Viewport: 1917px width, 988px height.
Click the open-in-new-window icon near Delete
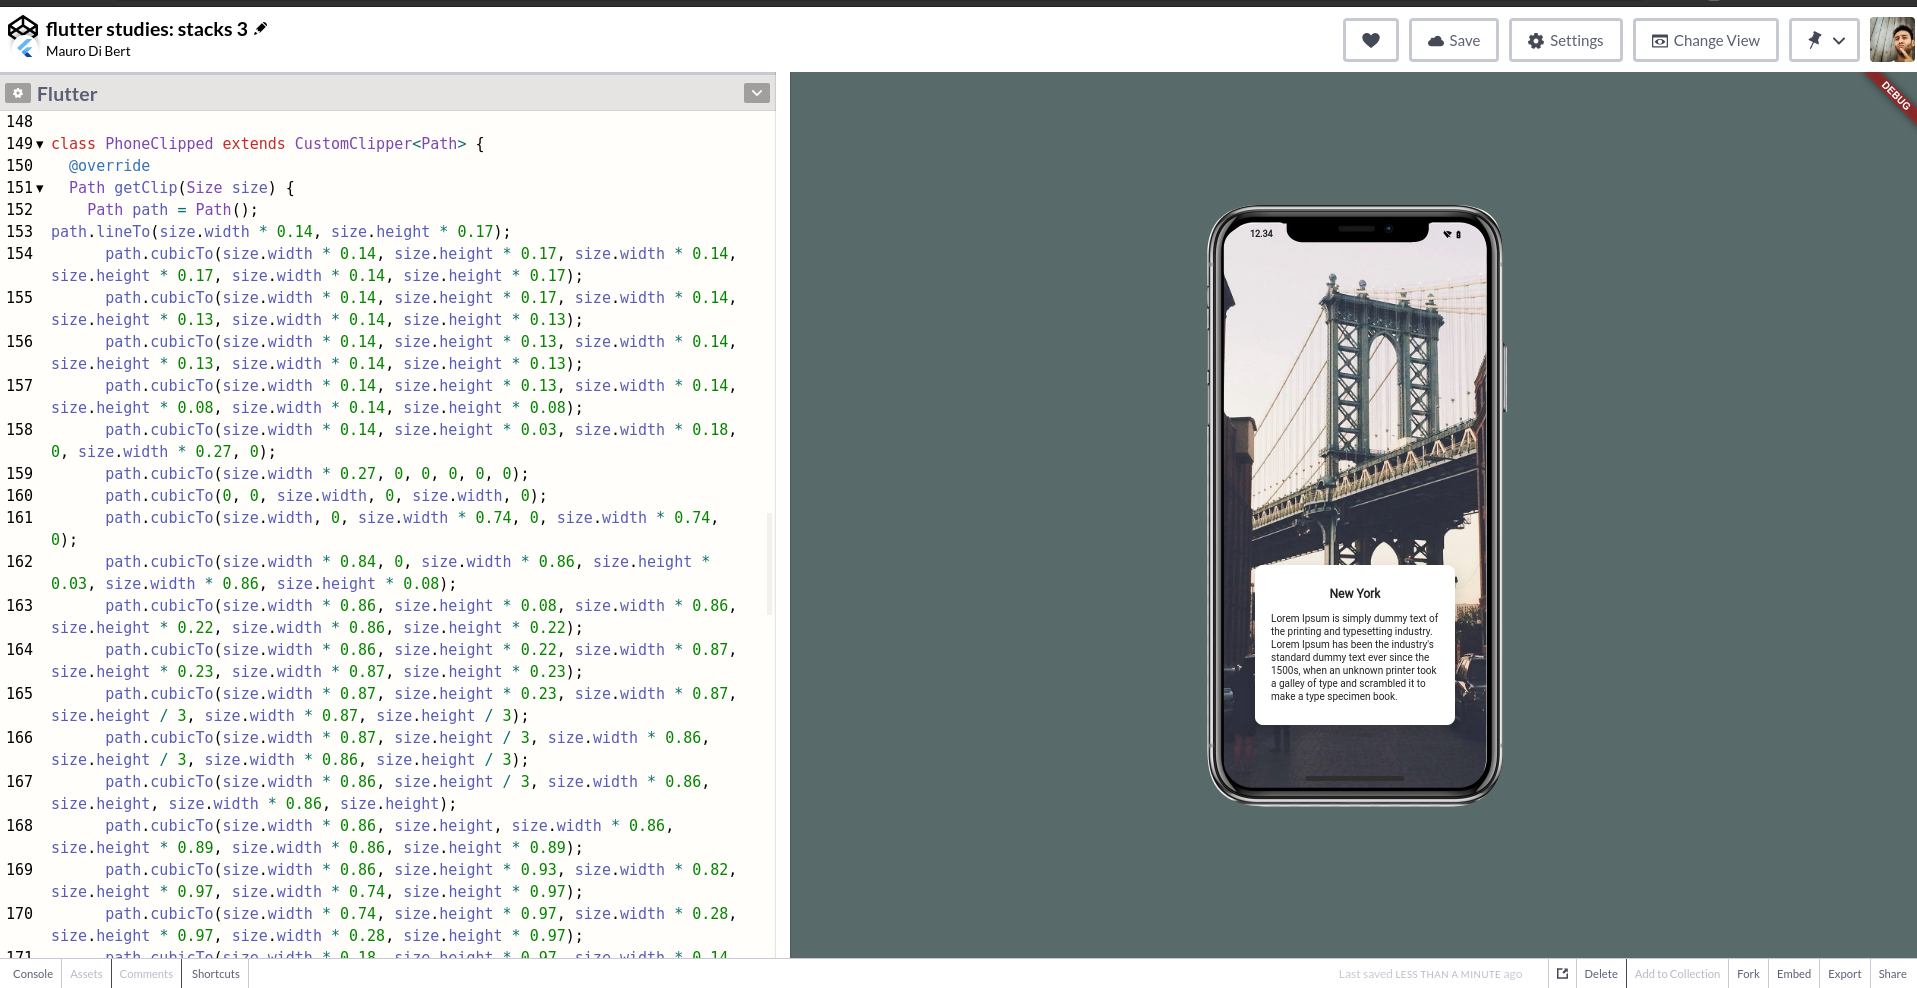point(1561,973)
